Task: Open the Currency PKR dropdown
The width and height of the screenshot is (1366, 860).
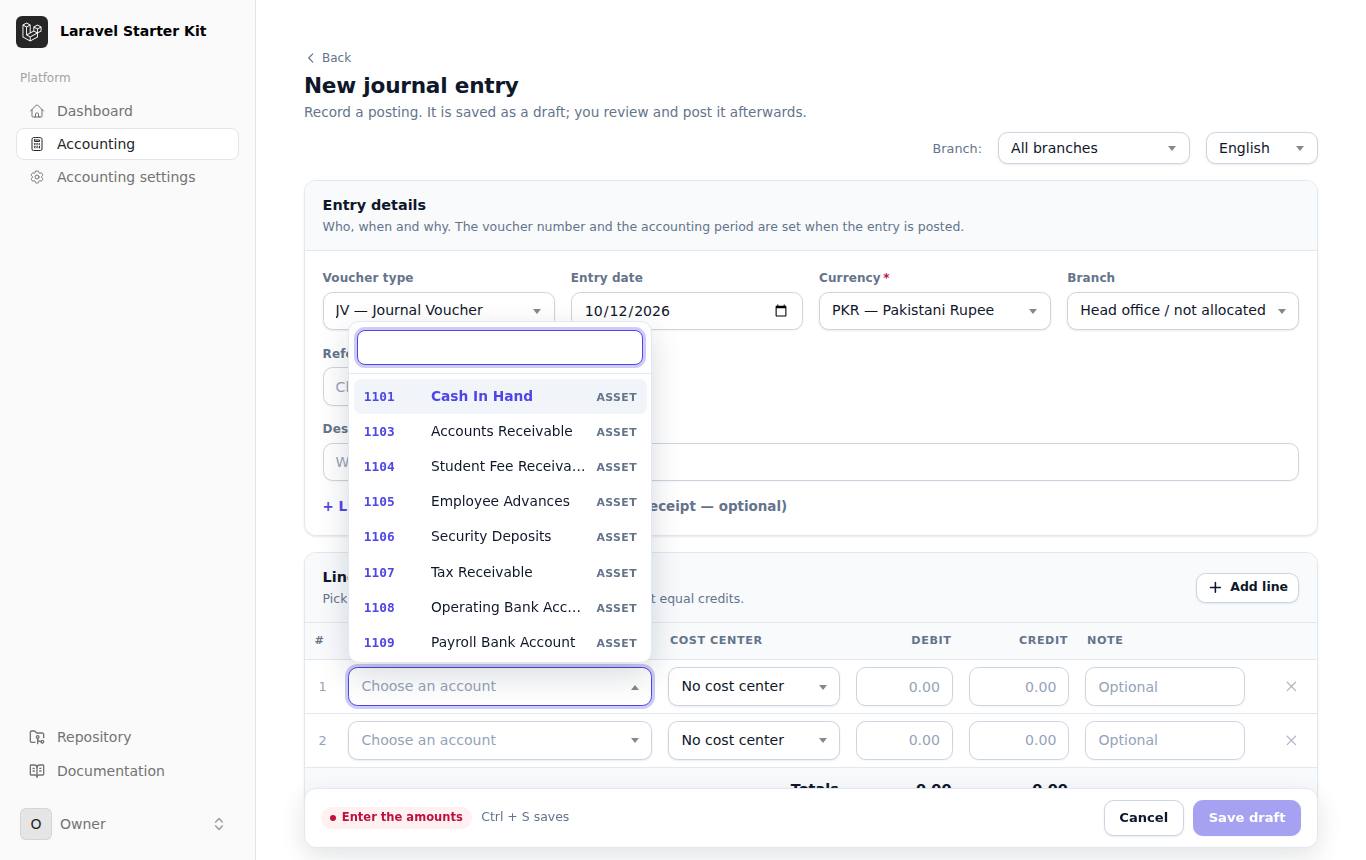Action: point(935,310)
